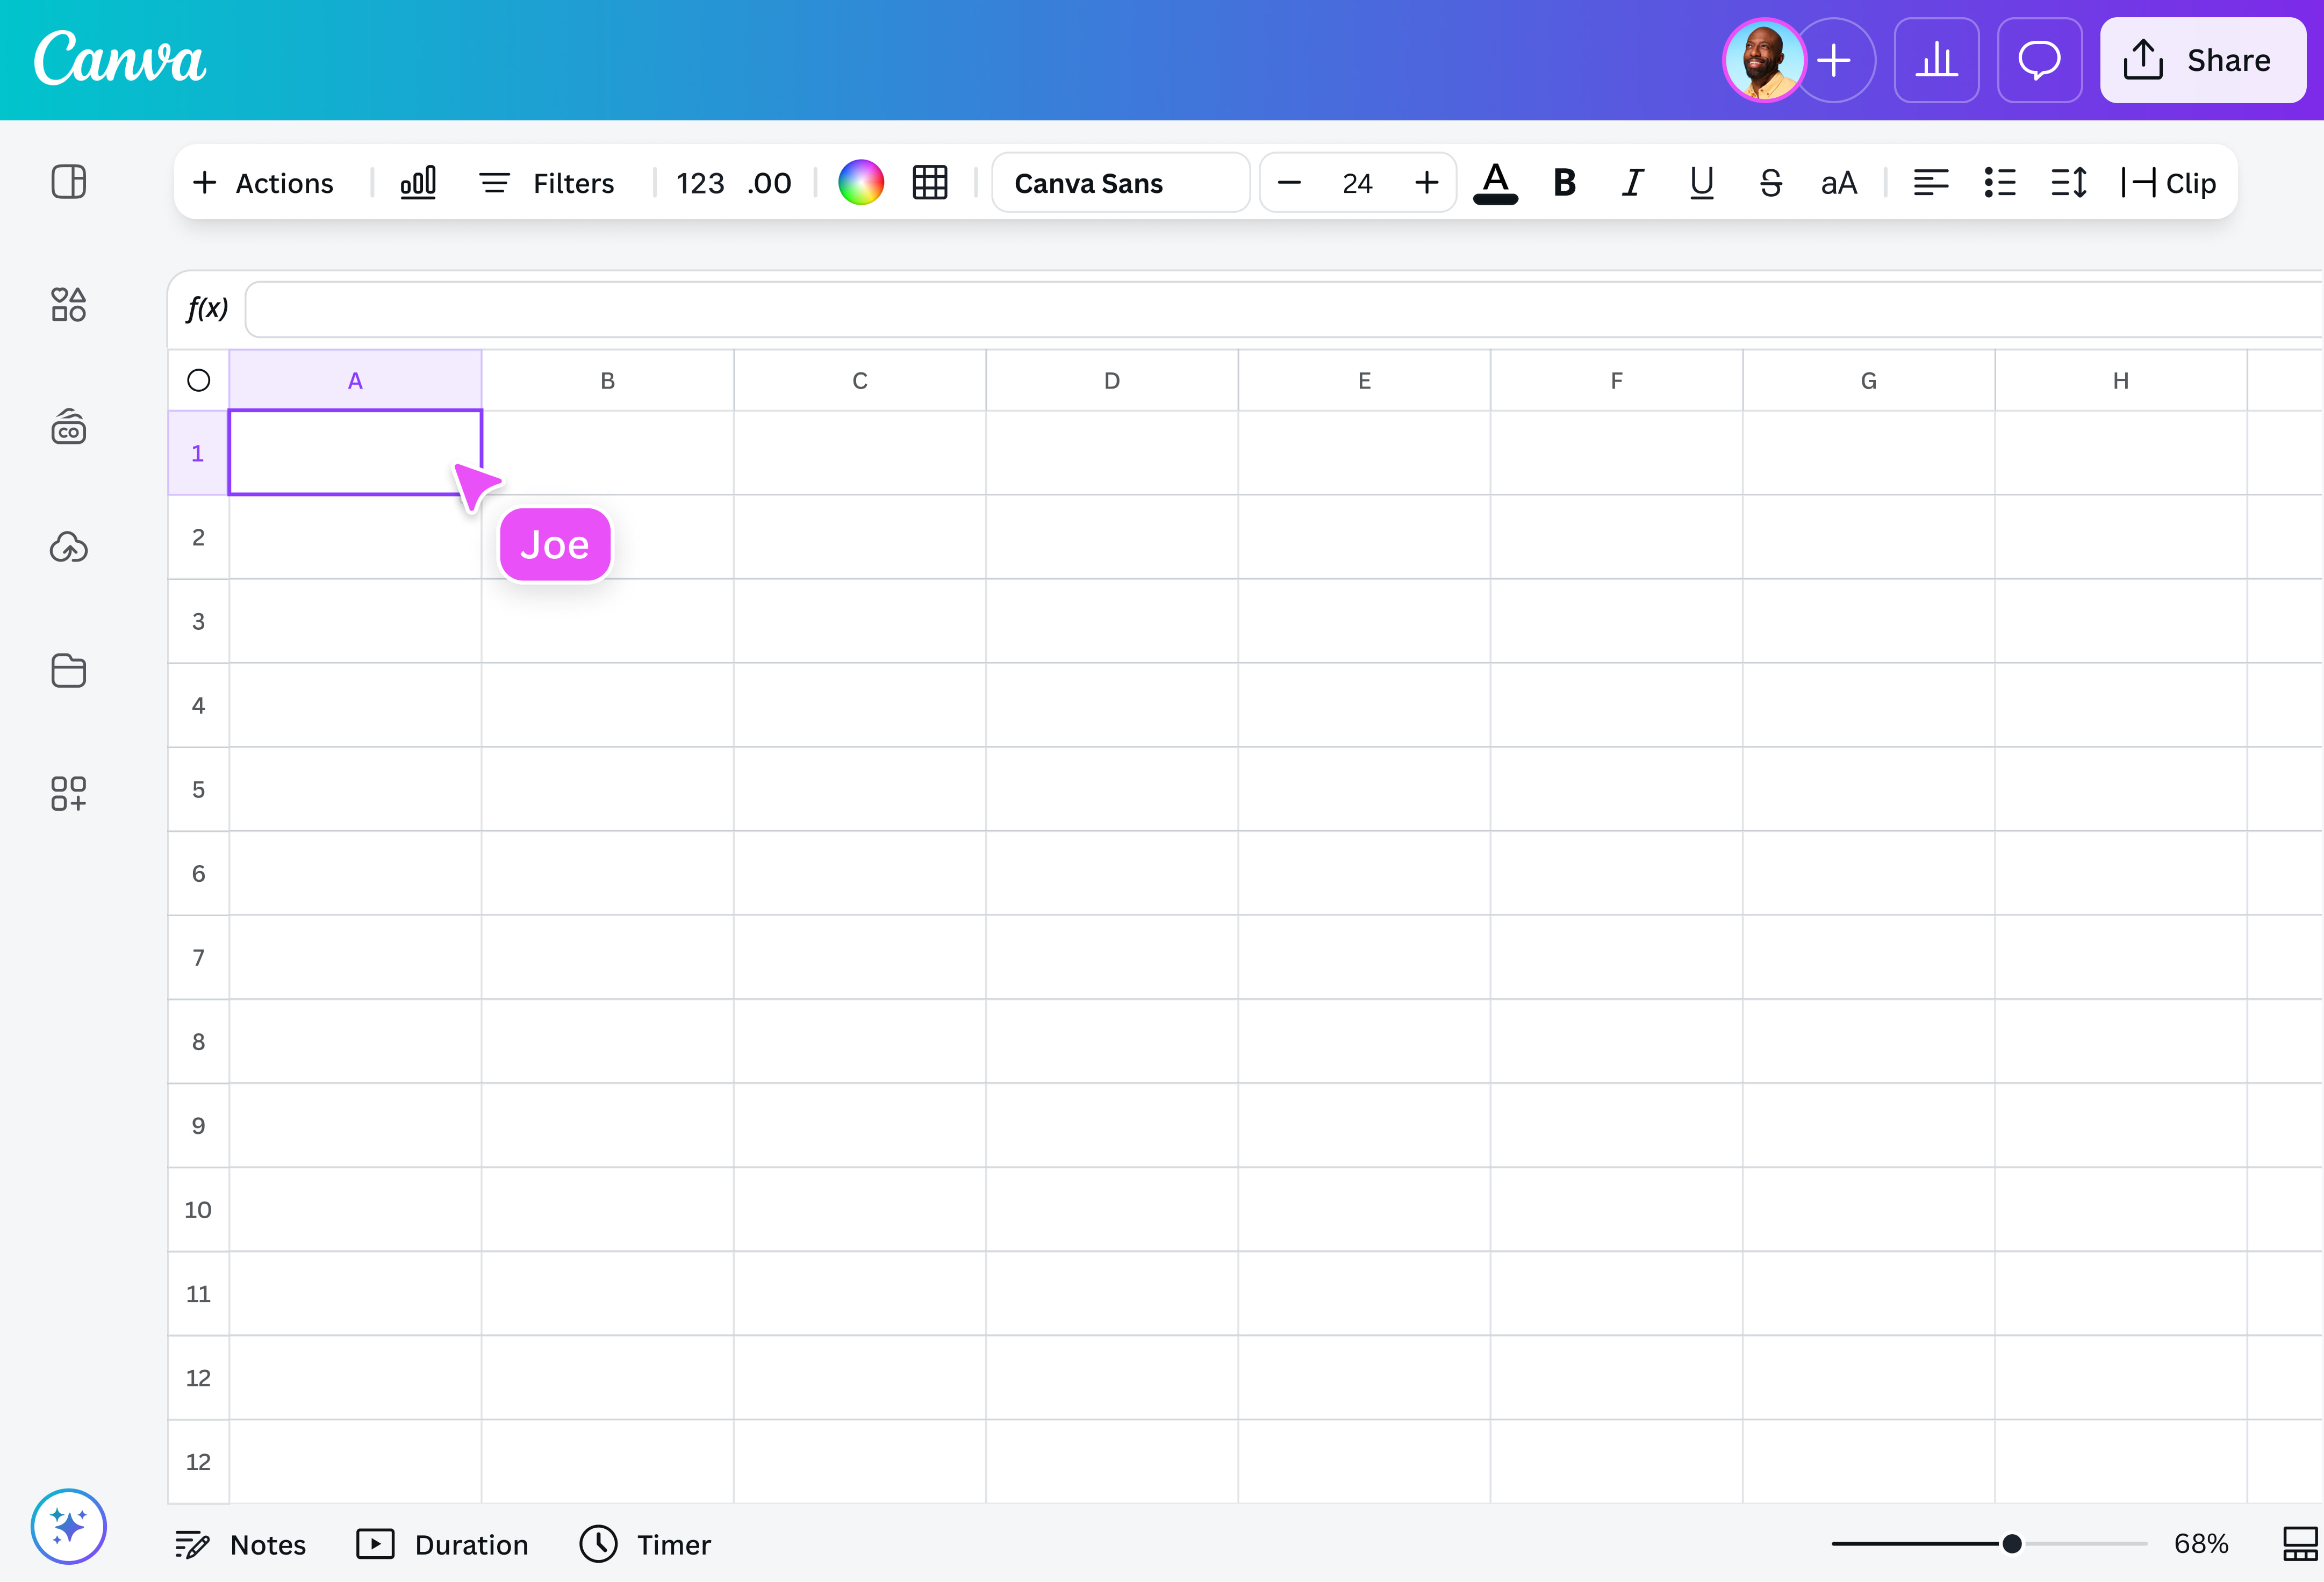Open the Canva AI assistant sparkle icon

coord(68,1525)
